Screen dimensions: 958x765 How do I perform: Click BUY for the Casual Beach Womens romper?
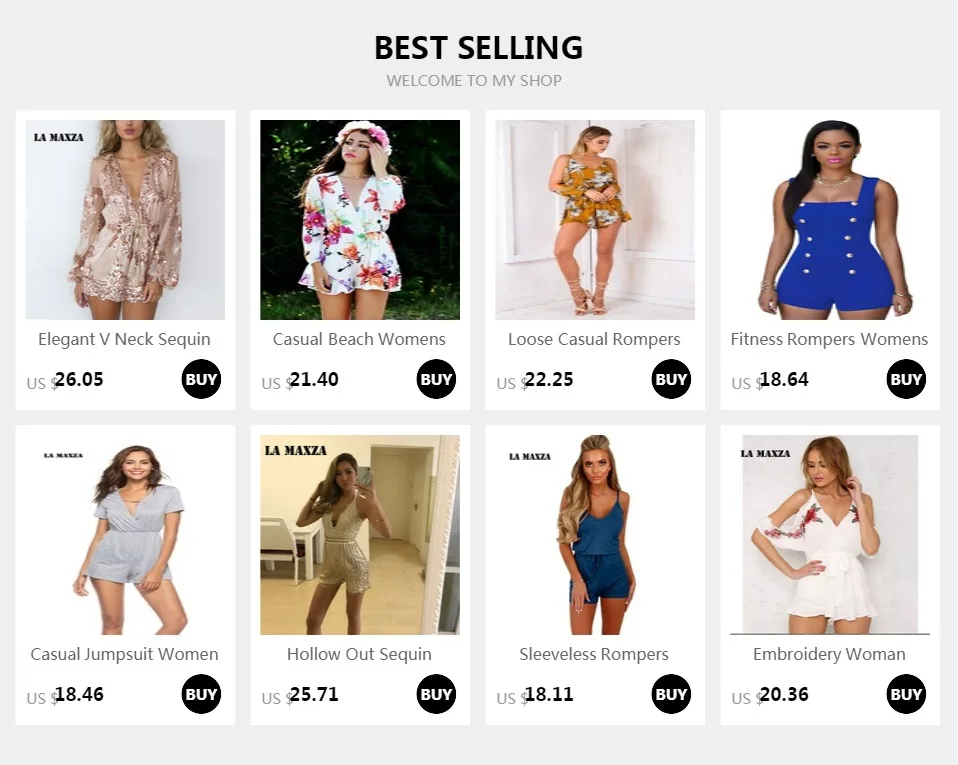coord(436,379)
